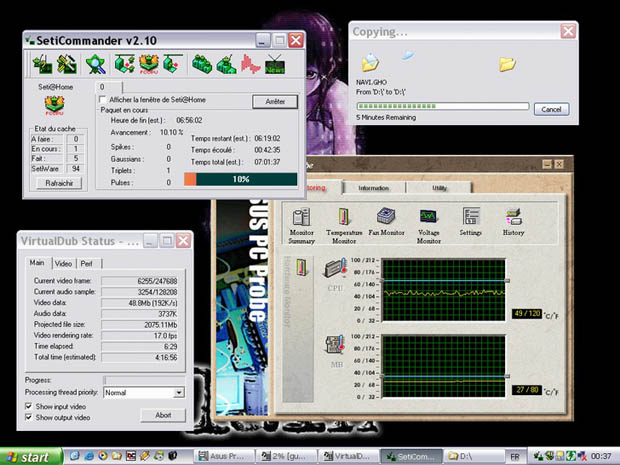Click the '2% [gu...' taskbar button
Image resolution: width=620 pixels, height=465 pixels.
click(287, 456)
